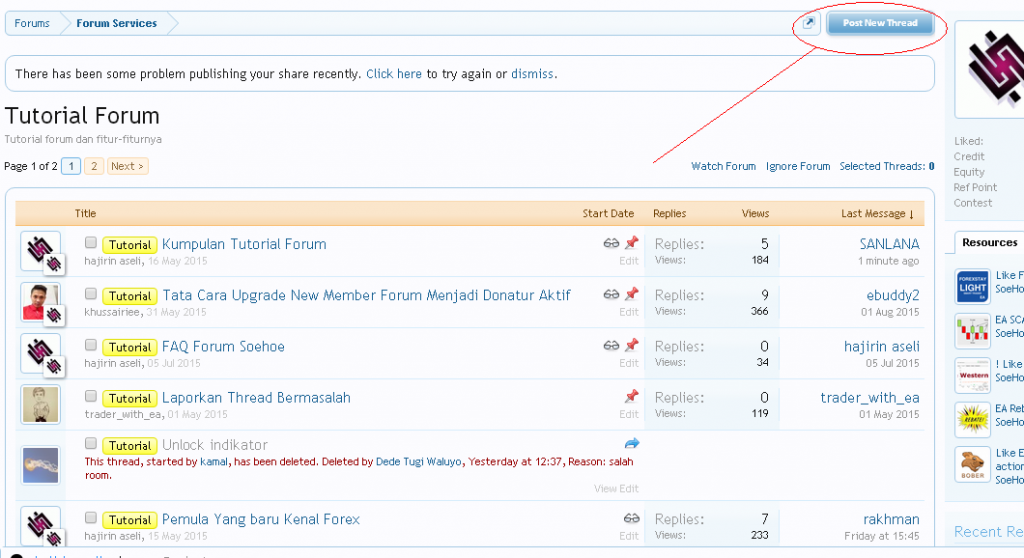Image resolution: width=1024 pixels, height=558 pixels.
Task: Select the FAQ Forum Soehoe thread checkbox
Action: (x=91, y=346)
